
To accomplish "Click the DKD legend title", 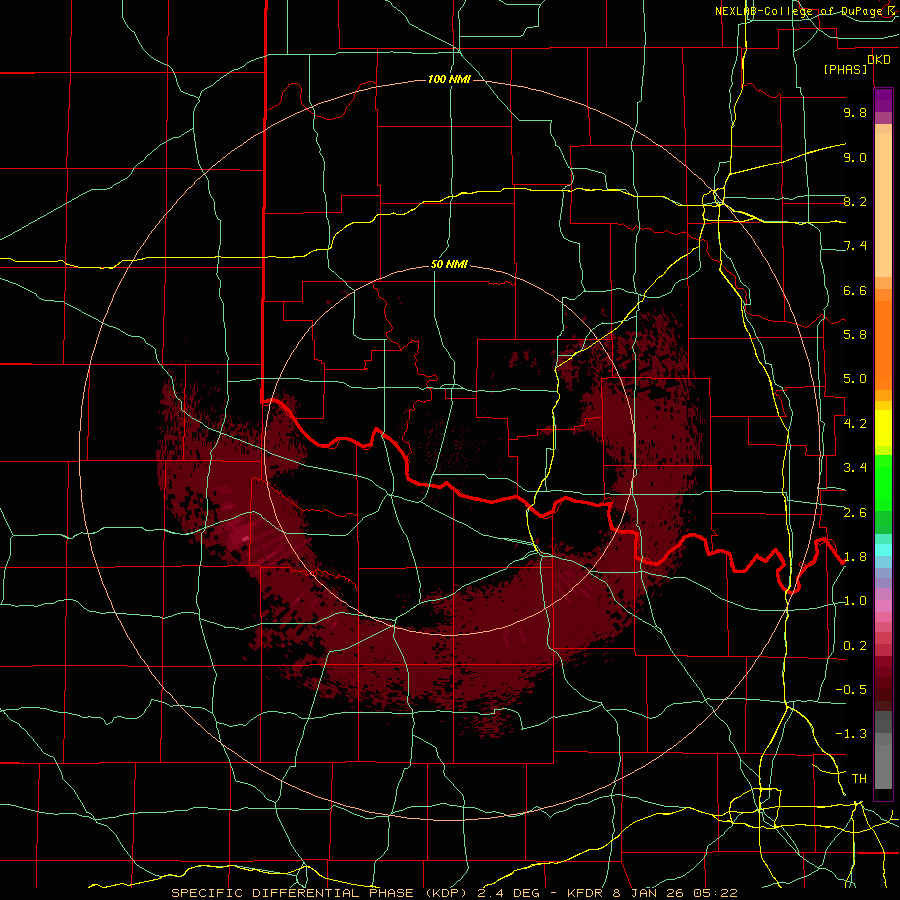I will (x=879, y=59).
